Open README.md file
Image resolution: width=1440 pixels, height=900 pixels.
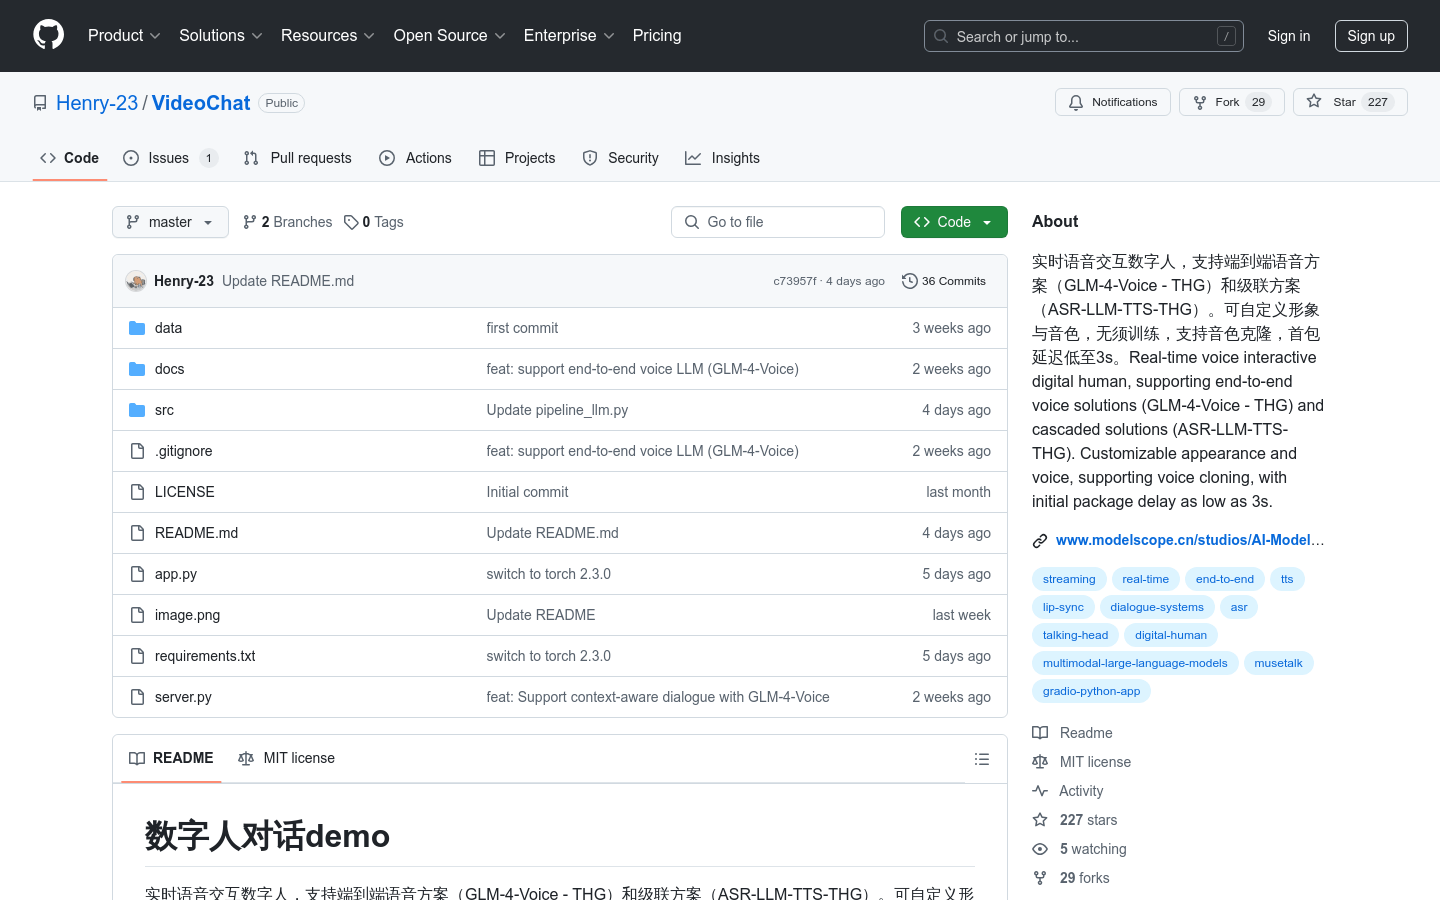click(197, 533)
